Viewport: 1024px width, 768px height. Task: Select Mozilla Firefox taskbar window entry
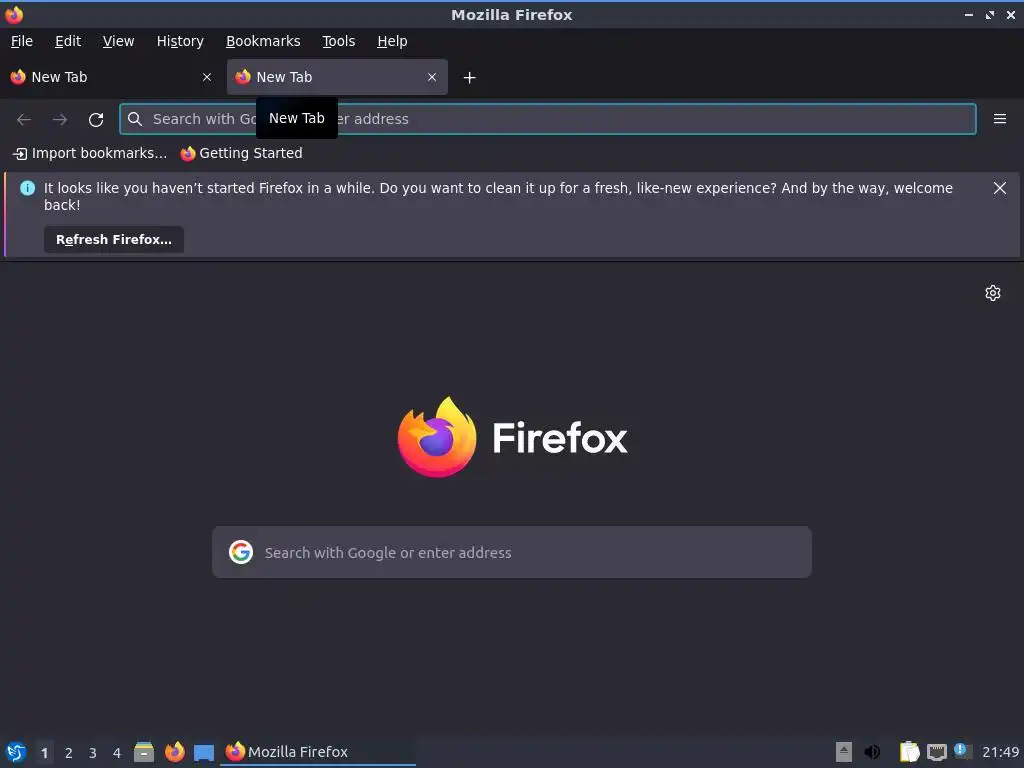point(317,752)
